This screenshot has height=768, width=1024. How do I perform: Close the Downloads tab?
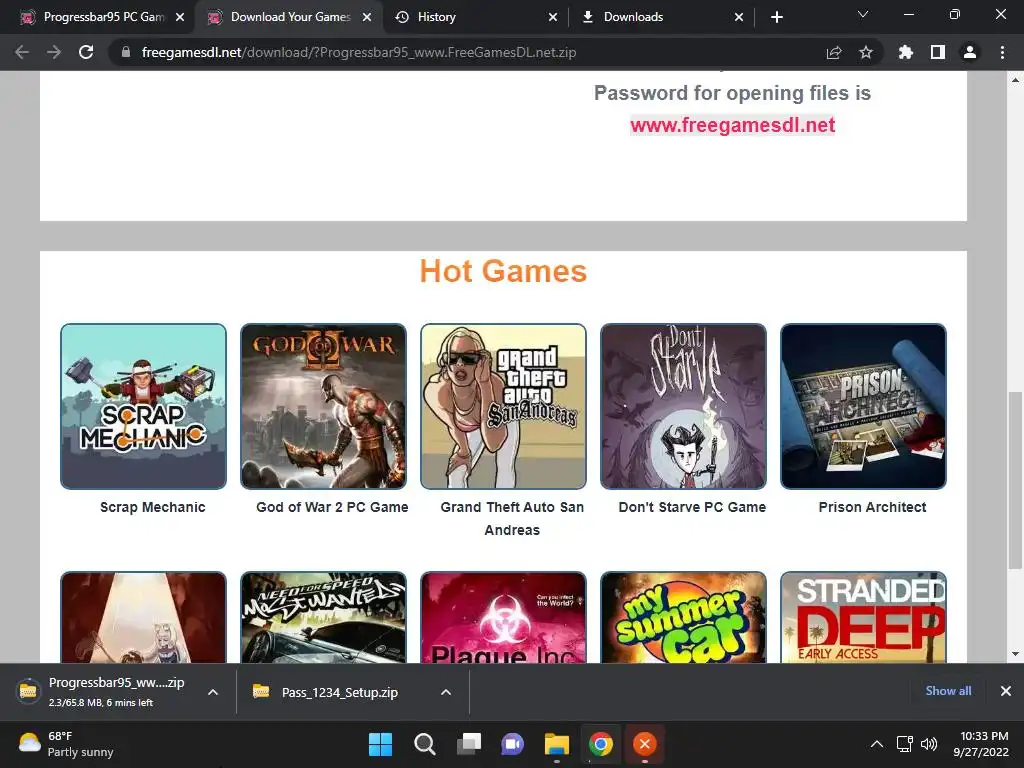[x=739, y=17]
